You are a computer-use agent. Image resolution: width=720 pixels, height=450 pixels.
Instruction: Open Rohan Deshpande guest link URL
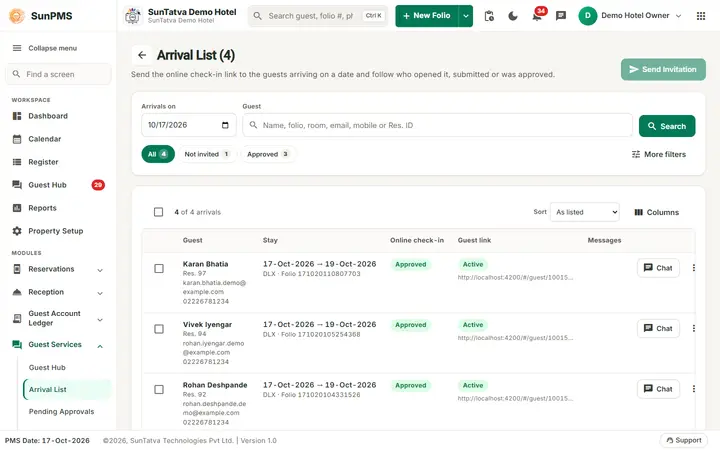(515, 399)
